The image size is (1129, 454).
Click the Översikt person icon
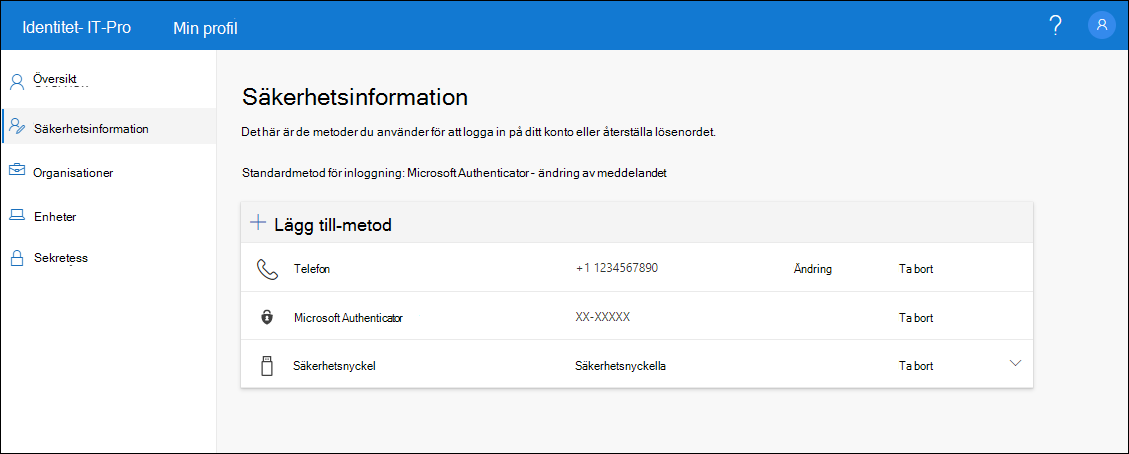point(17,81)
